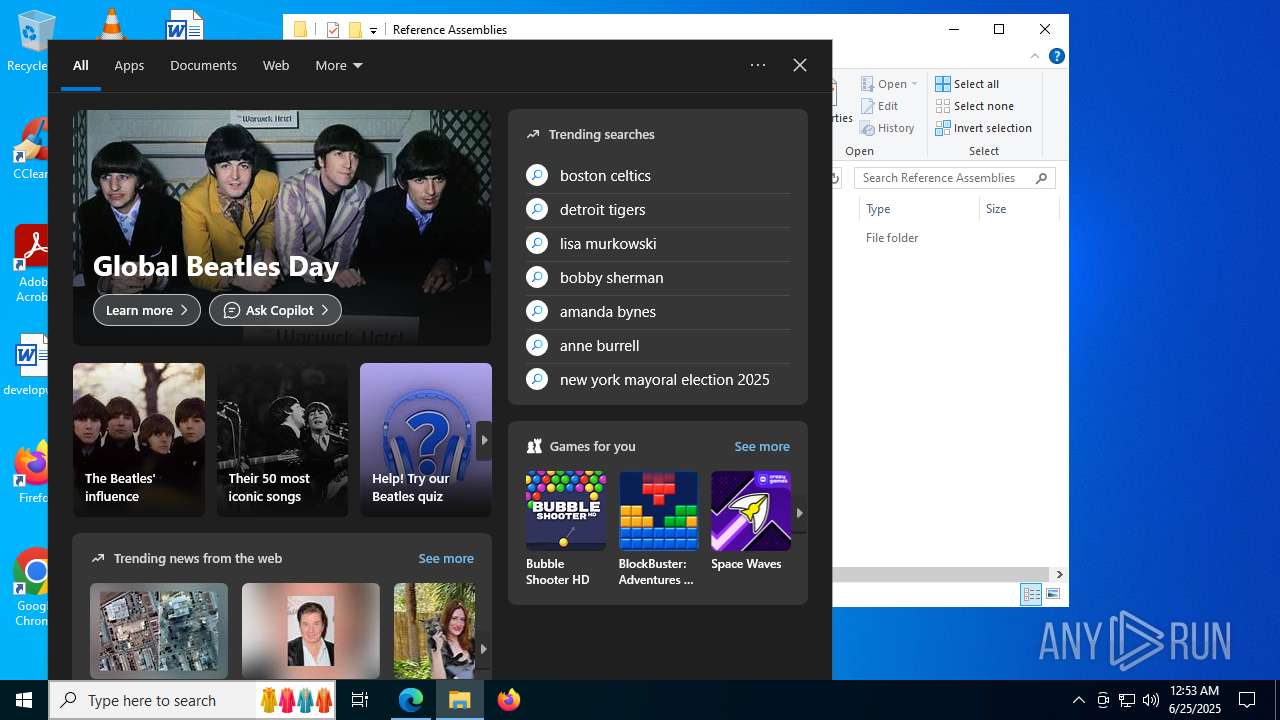
Task: Open the History option in File Explorer
Action: point(887,128)
